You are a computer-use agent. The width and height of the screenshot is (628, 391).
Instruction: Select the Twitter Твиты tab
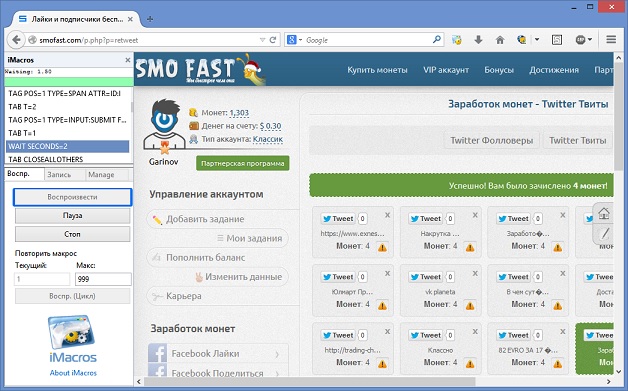coord(578,141)
